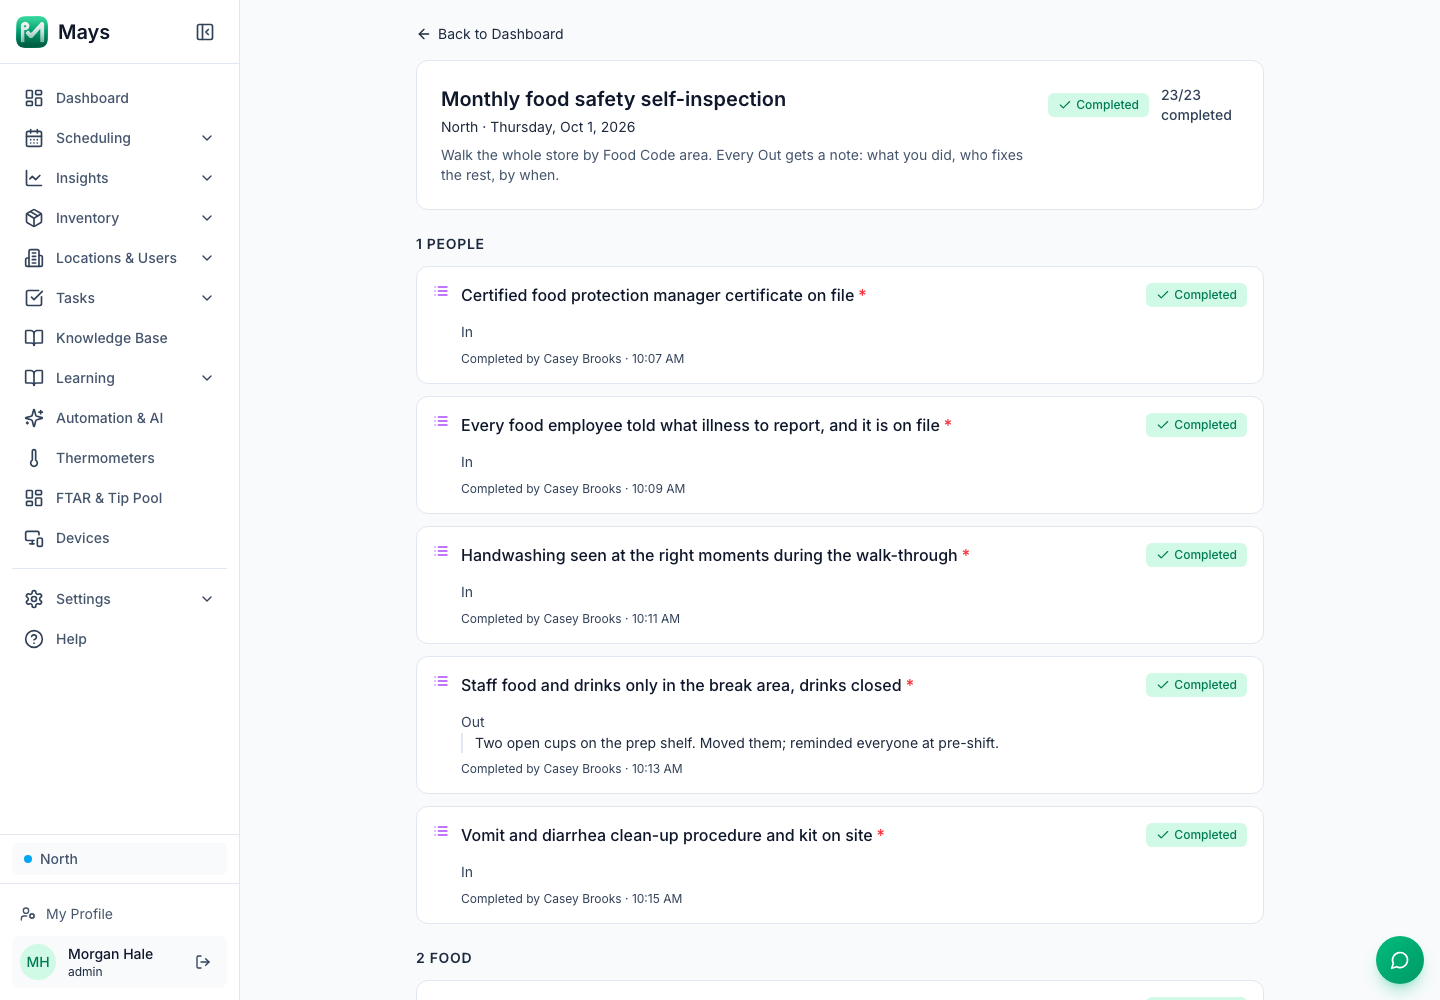Click list icon beside Certified food protection manager
This screenshot has height=1000, width=1440.
441,291
